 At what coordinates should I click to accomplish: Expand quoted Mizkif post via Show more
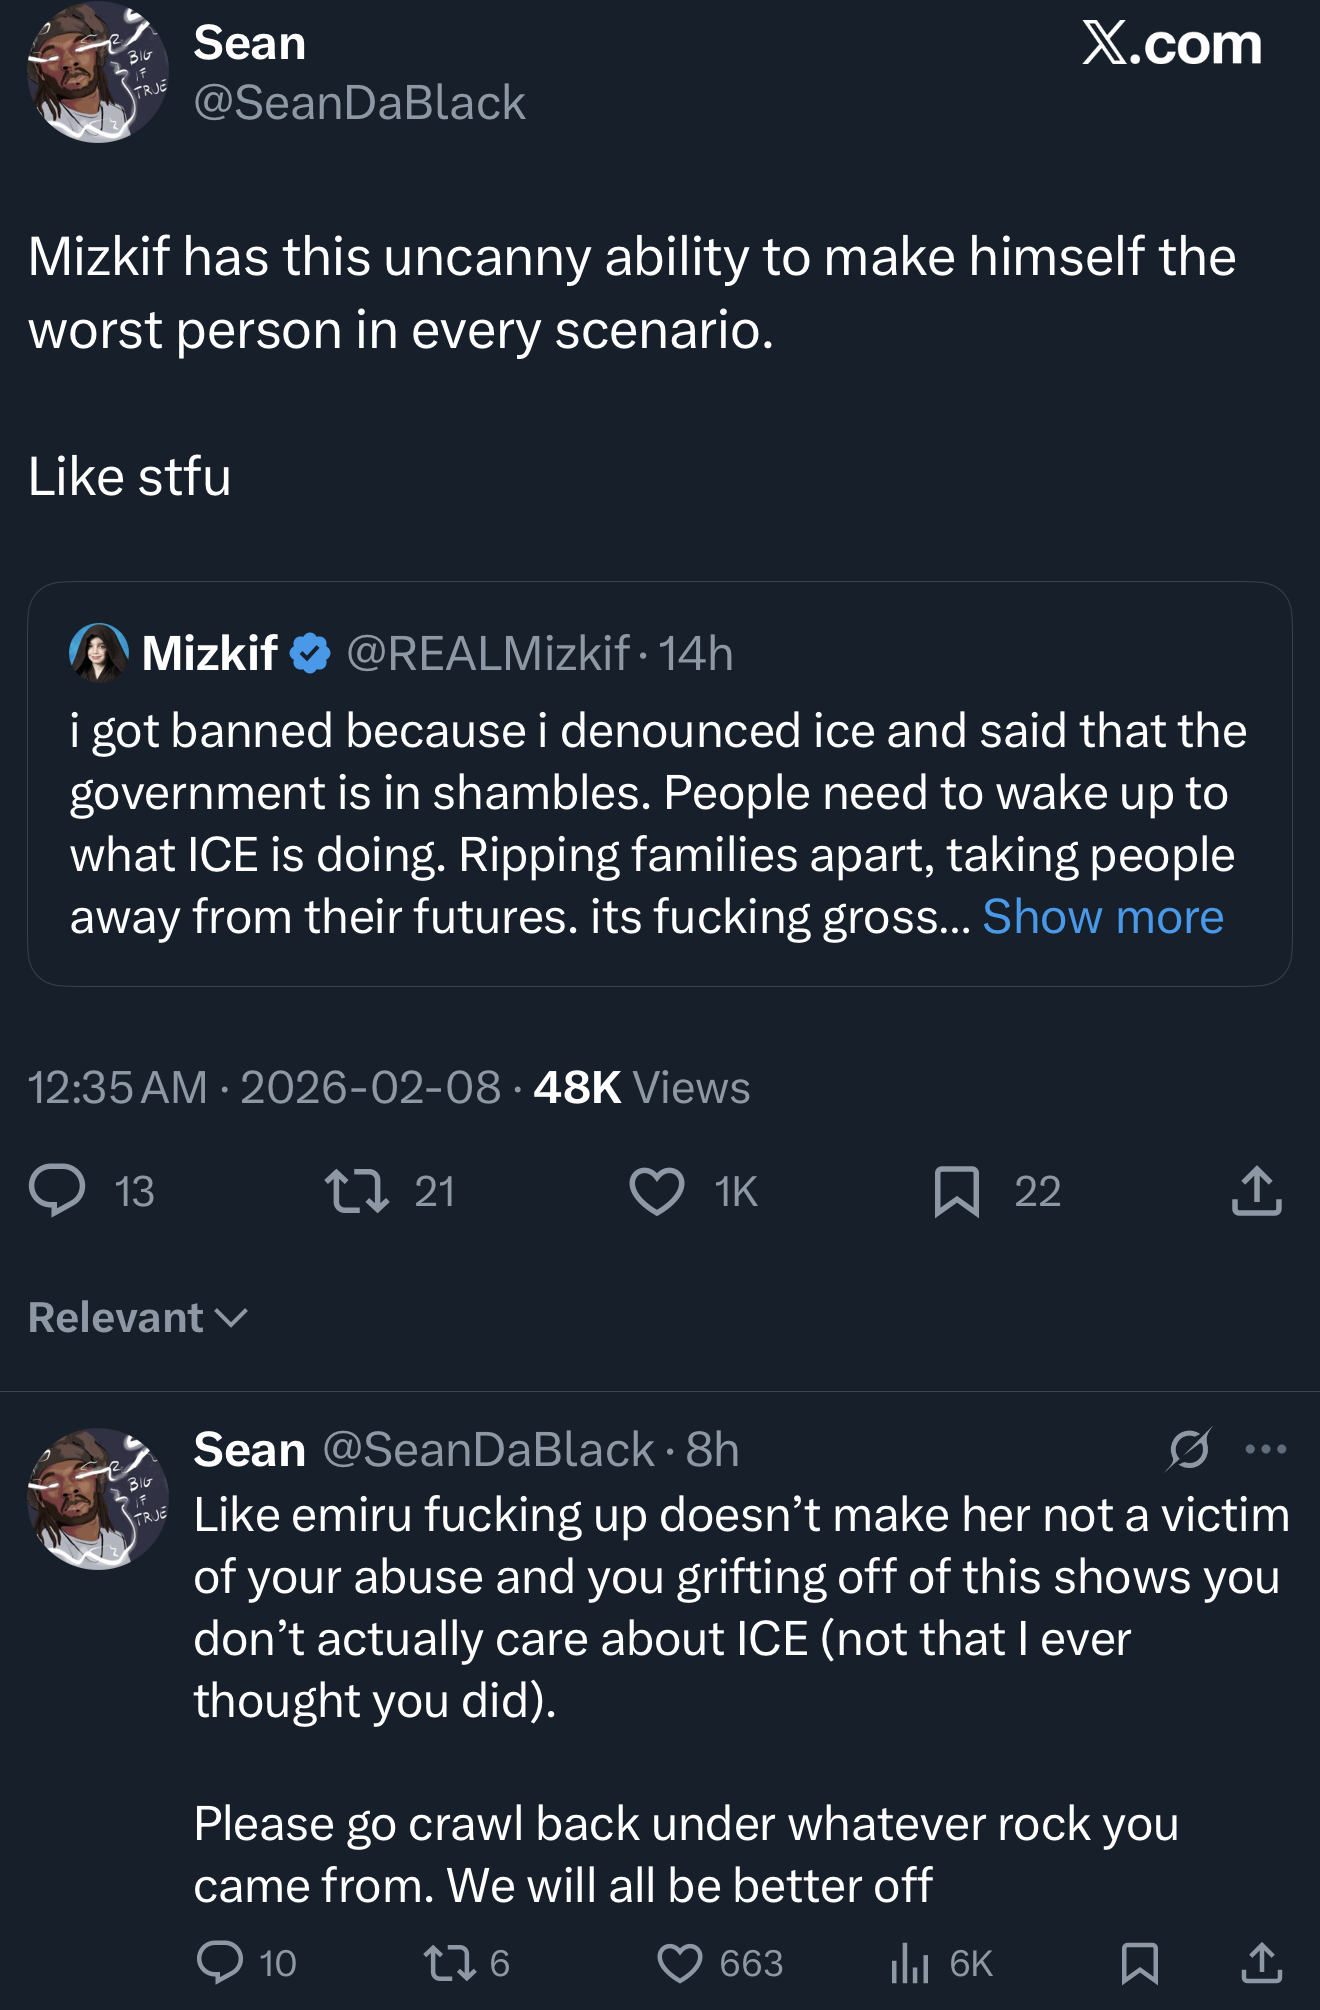pyautogui.click(x=1102, y=917)
